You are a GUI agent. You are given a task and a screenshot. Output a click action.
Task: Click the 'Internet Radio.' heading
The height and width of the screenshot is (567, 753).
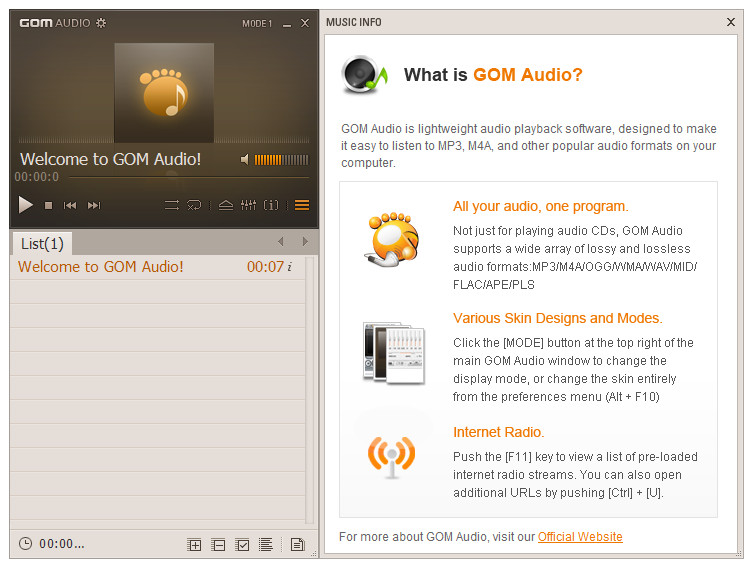[498, 432]
